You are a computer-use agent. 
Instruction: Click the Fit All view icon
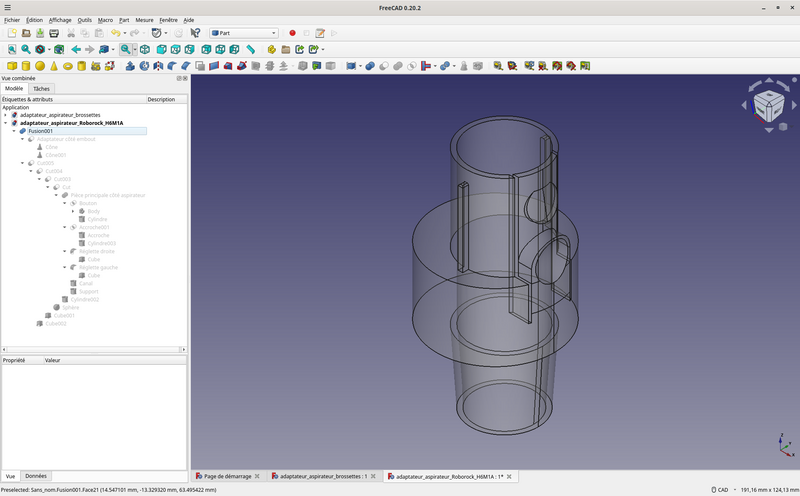[12, 49]
